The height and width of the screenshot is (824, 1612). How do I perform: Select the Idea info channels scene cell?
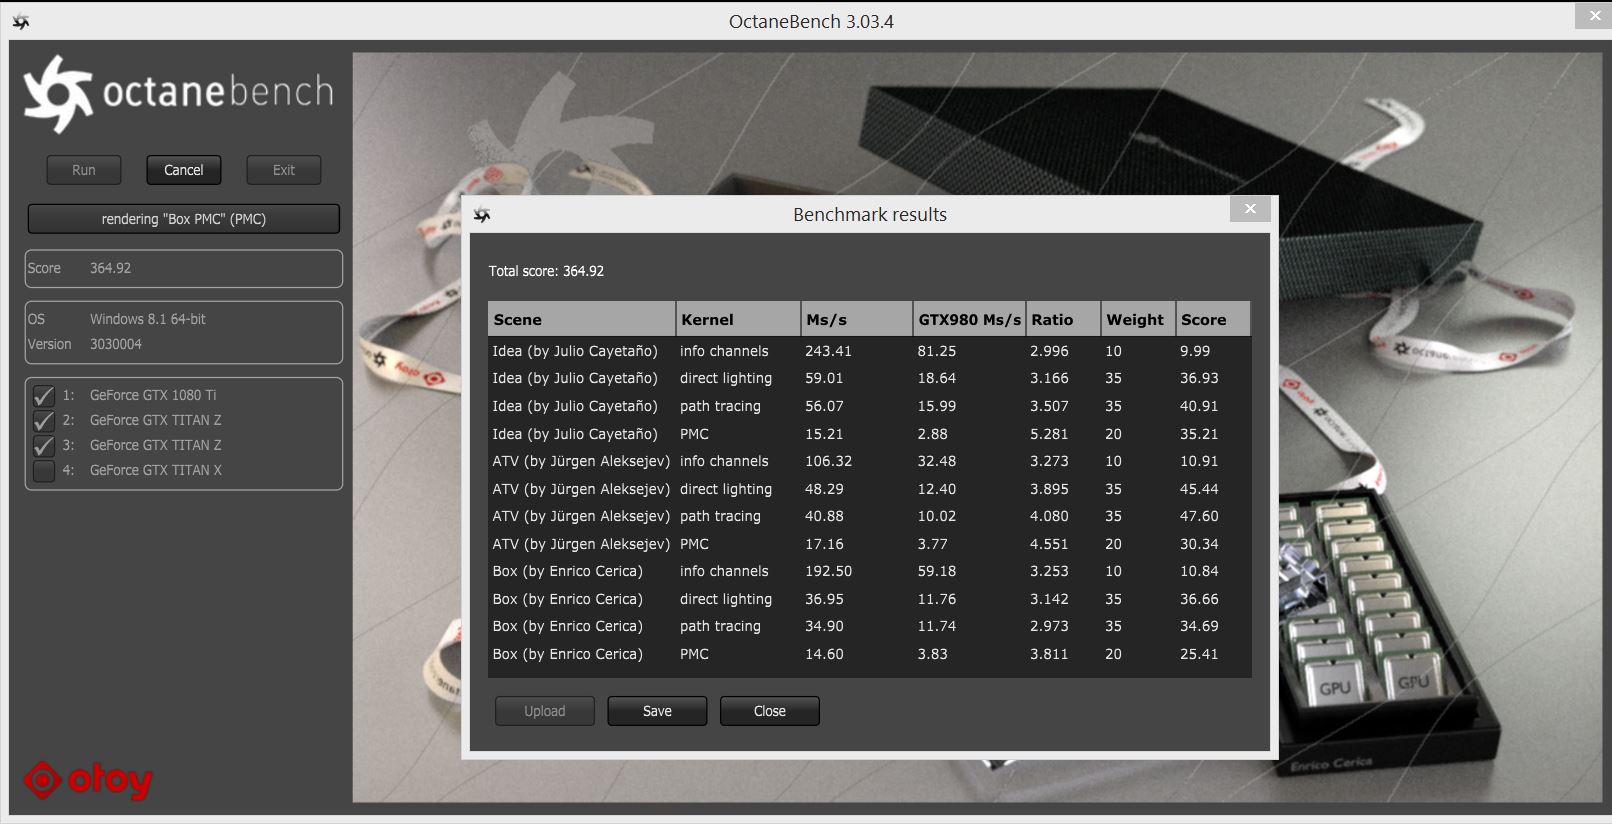point(575,351)
